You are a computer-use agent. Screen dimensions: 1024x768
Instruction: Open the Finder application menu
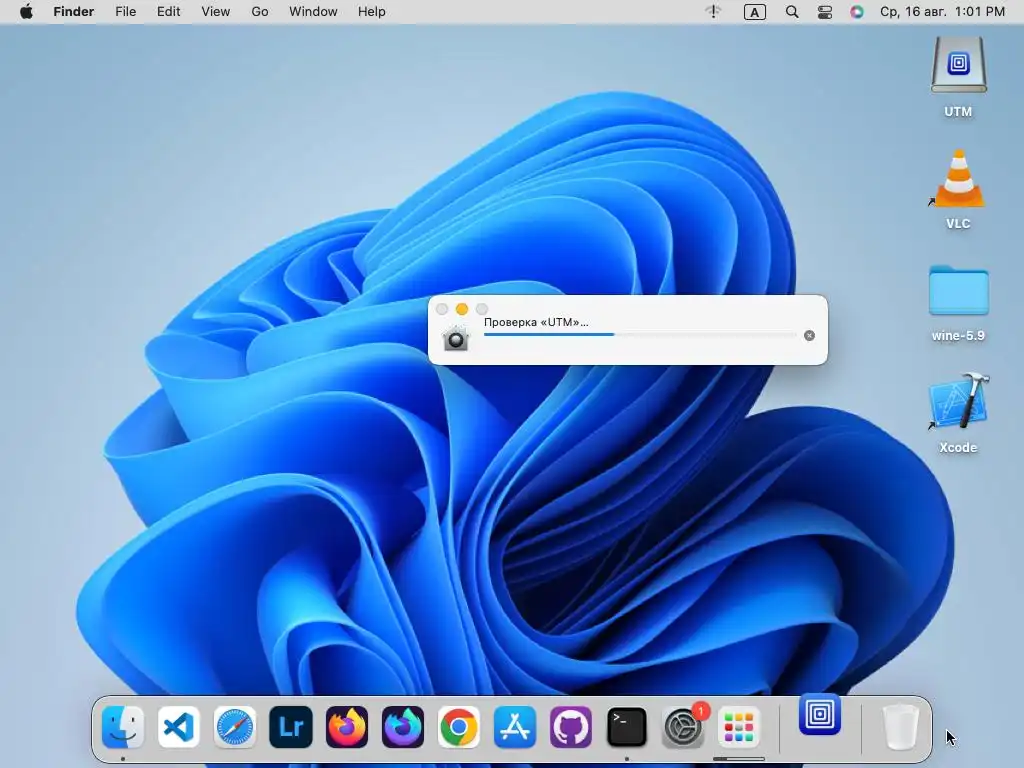click(x=74, y=12)
